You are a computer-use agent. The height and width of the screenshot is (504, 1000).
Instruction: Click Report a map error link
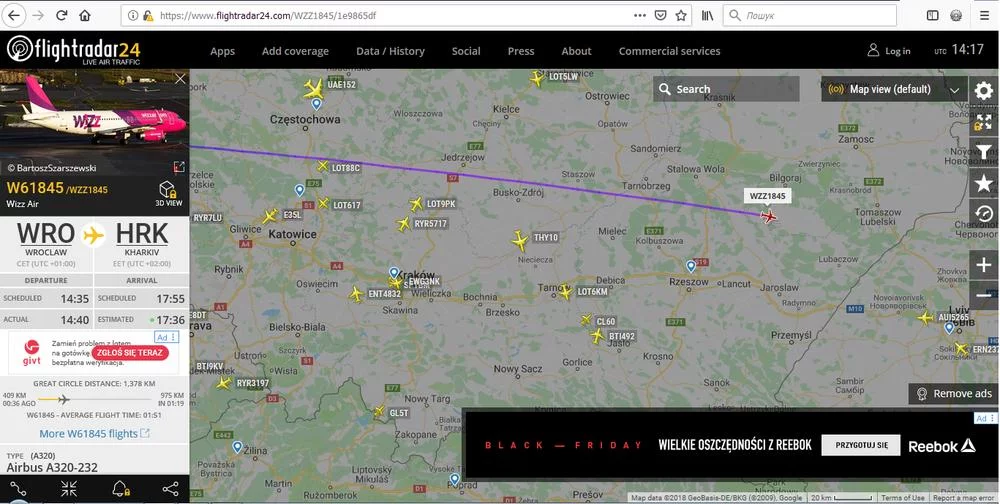pyautogui.click(x=963, y=498)
